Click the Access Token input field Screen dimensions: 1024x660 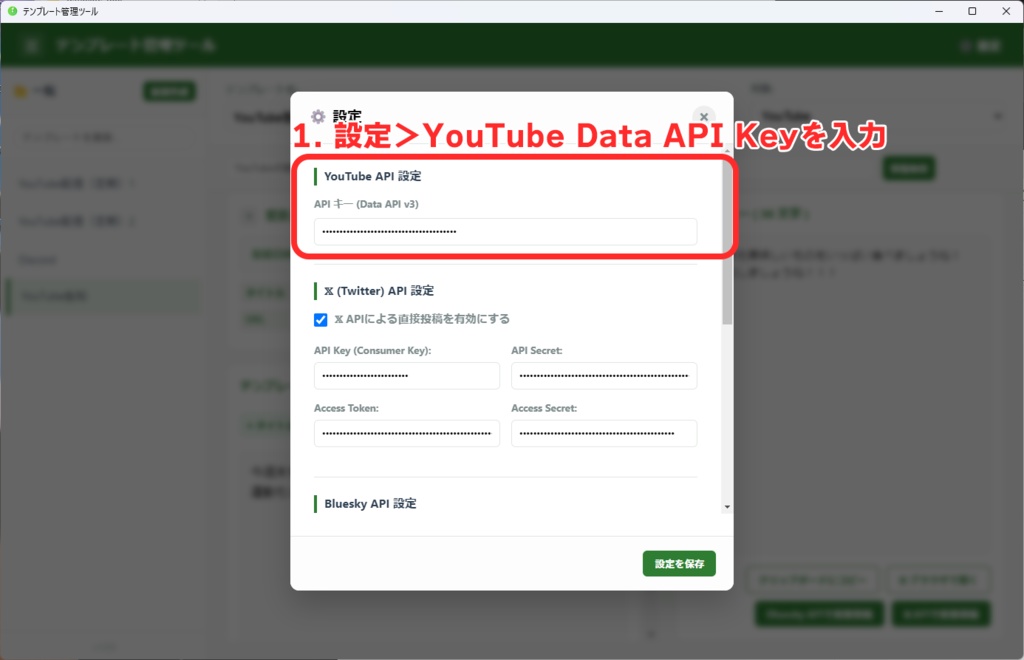[x=406, y=433]
